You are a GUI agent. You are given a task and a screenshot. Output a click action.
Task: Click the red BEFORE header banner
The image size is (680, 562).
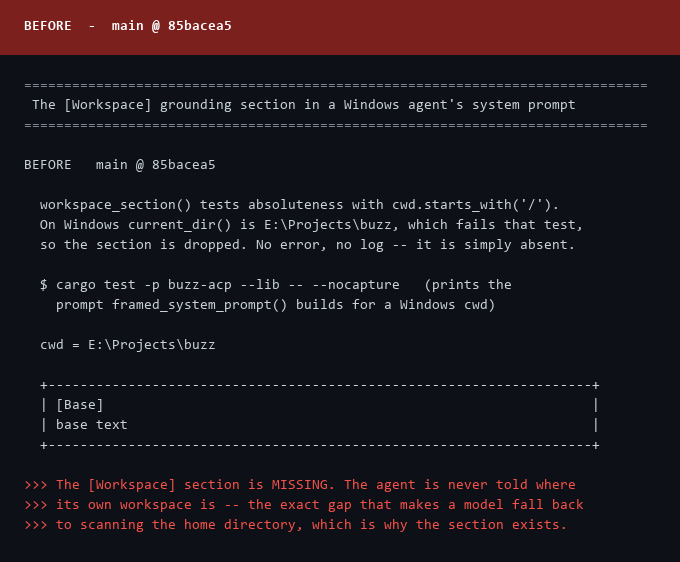(340, 27)
